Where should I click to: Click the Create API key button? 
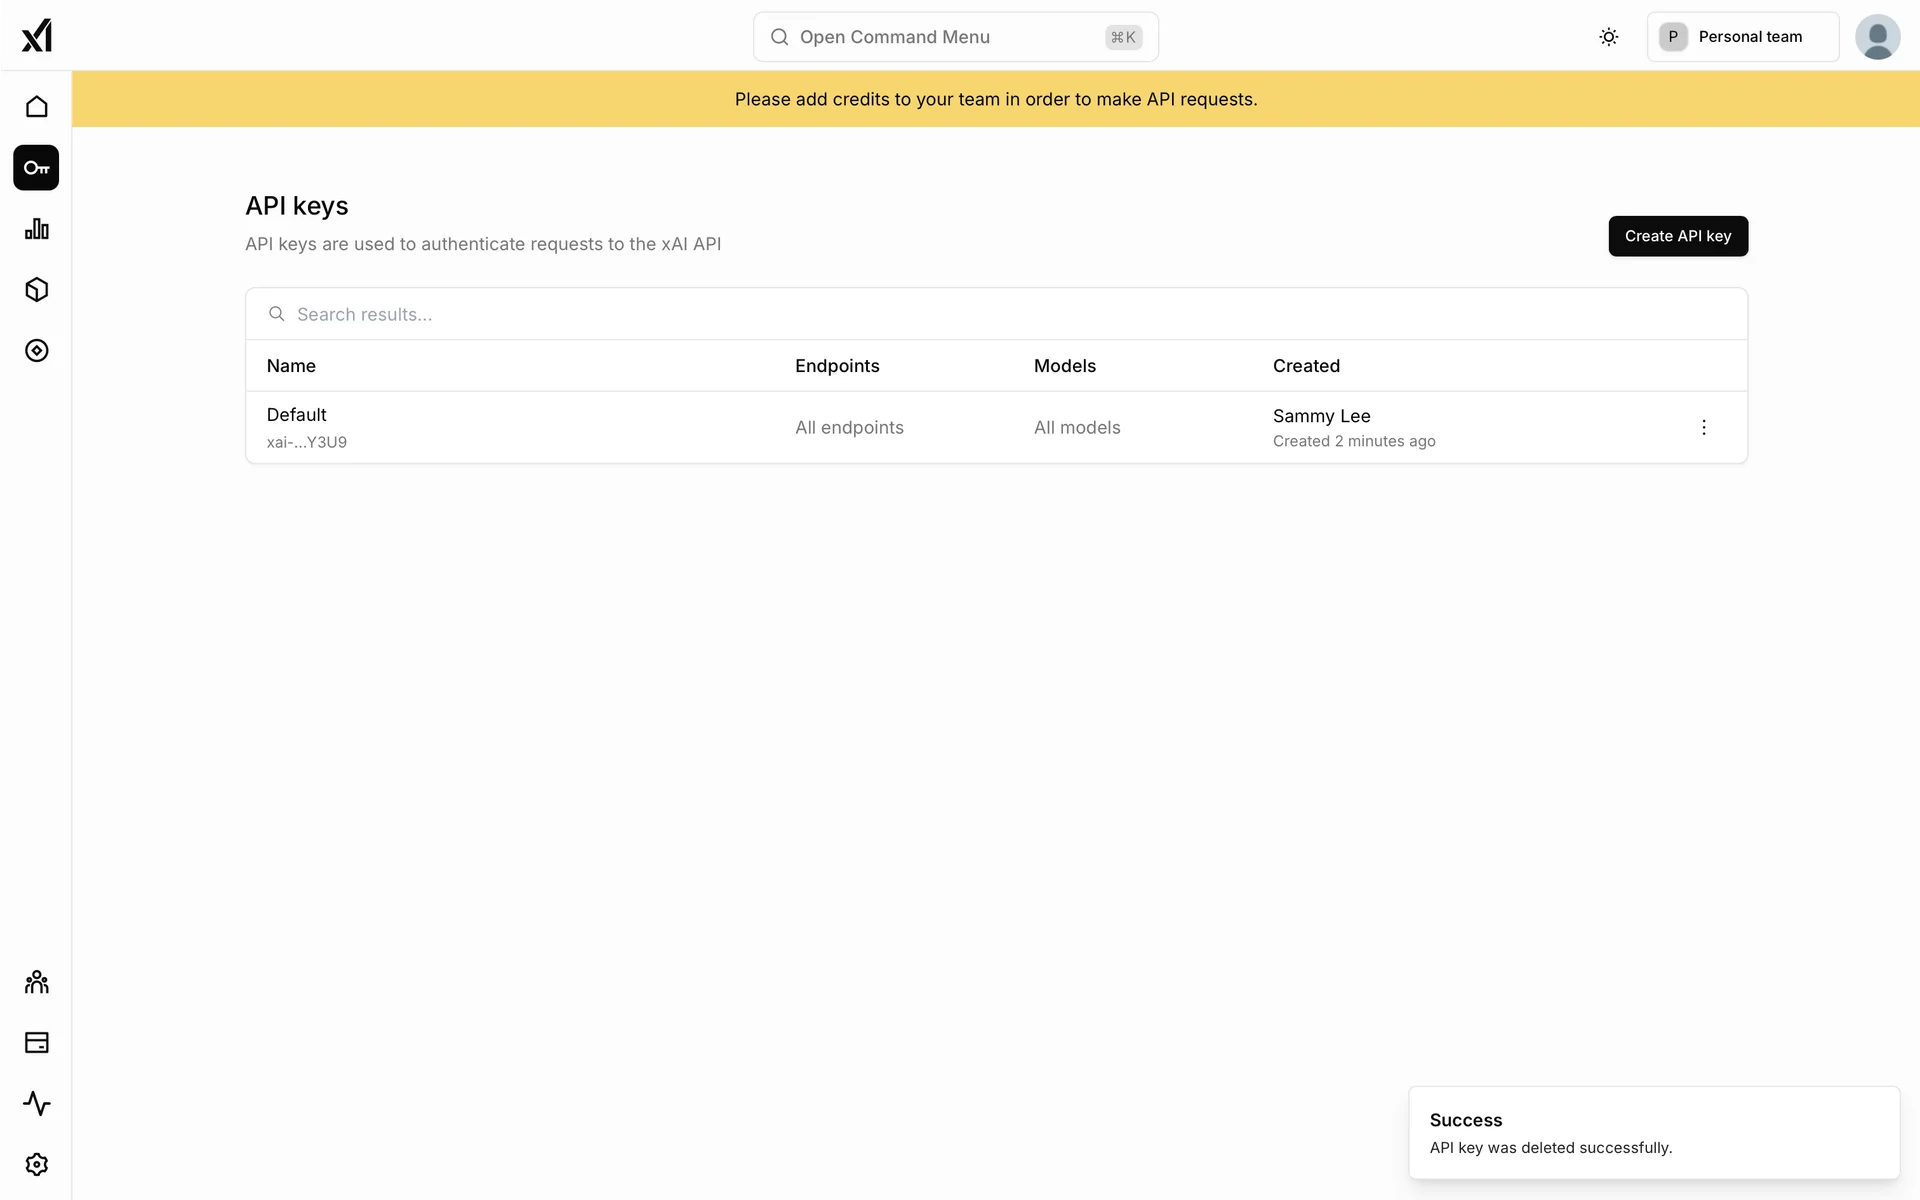tap(1677, 236)
